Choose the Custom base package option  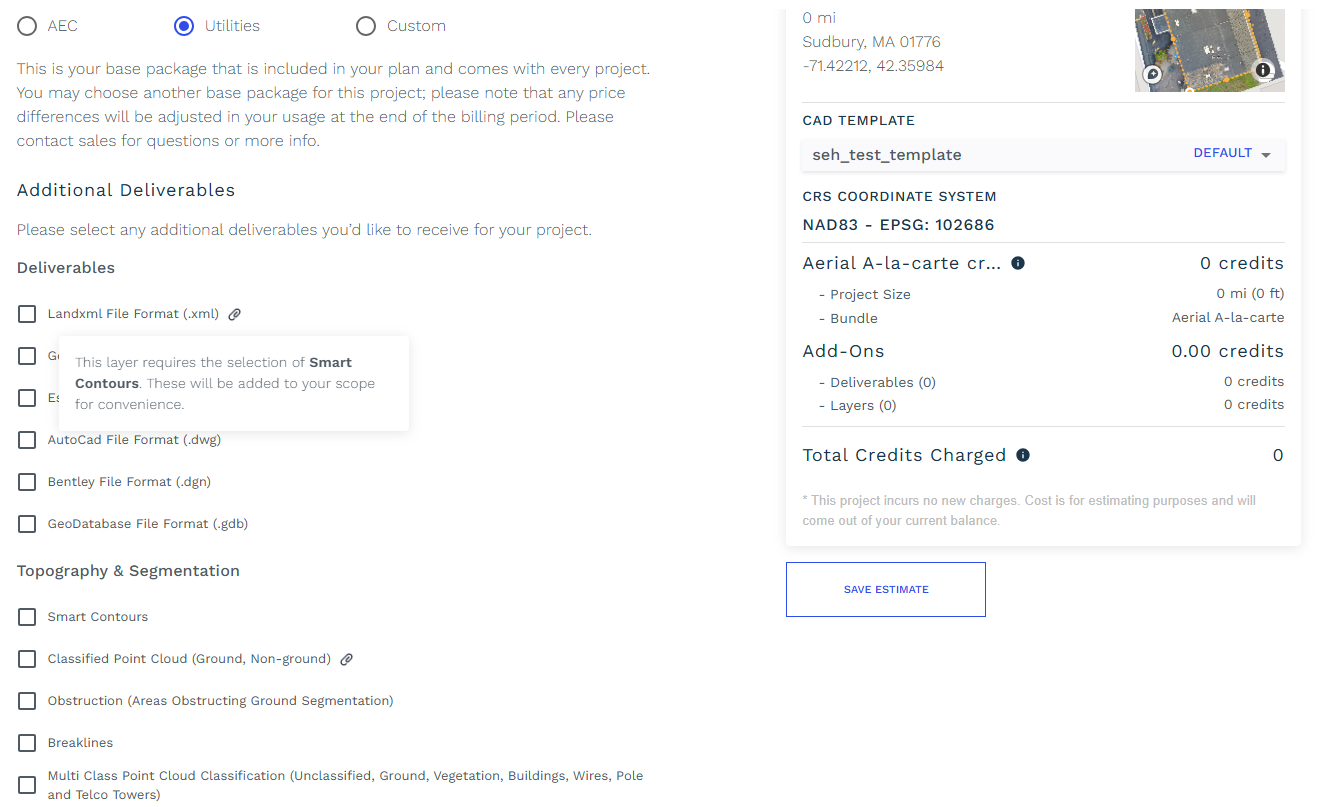click(366, 26)
